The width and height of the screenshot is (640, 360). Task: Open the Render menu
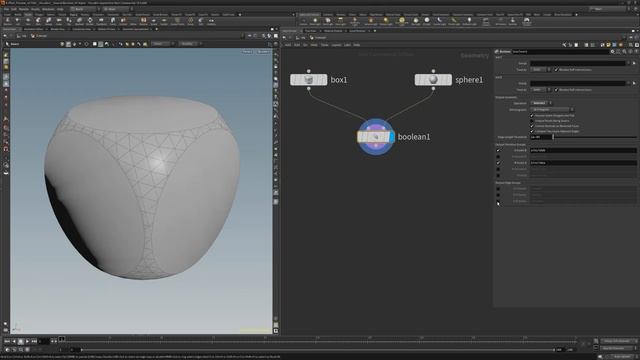[24, 9]
